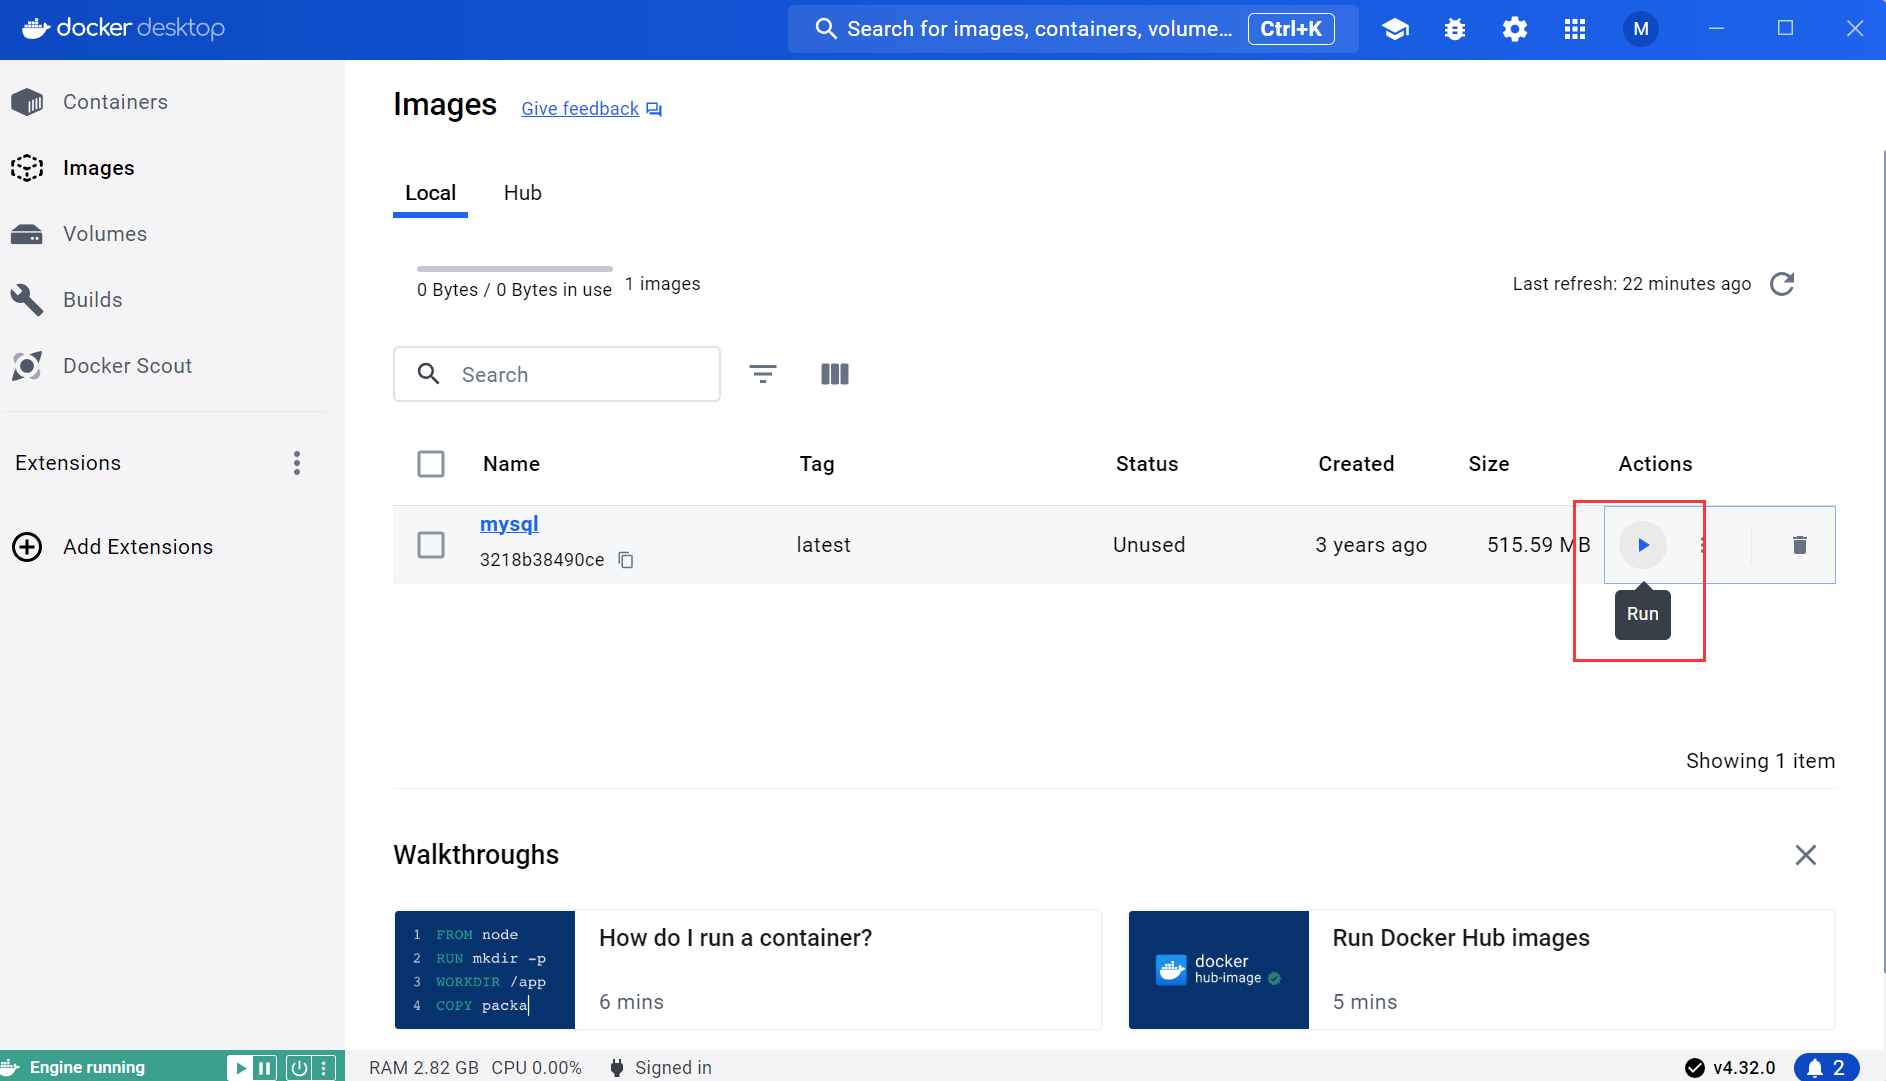Toggle the select-all images checkbox

[431, 464]
